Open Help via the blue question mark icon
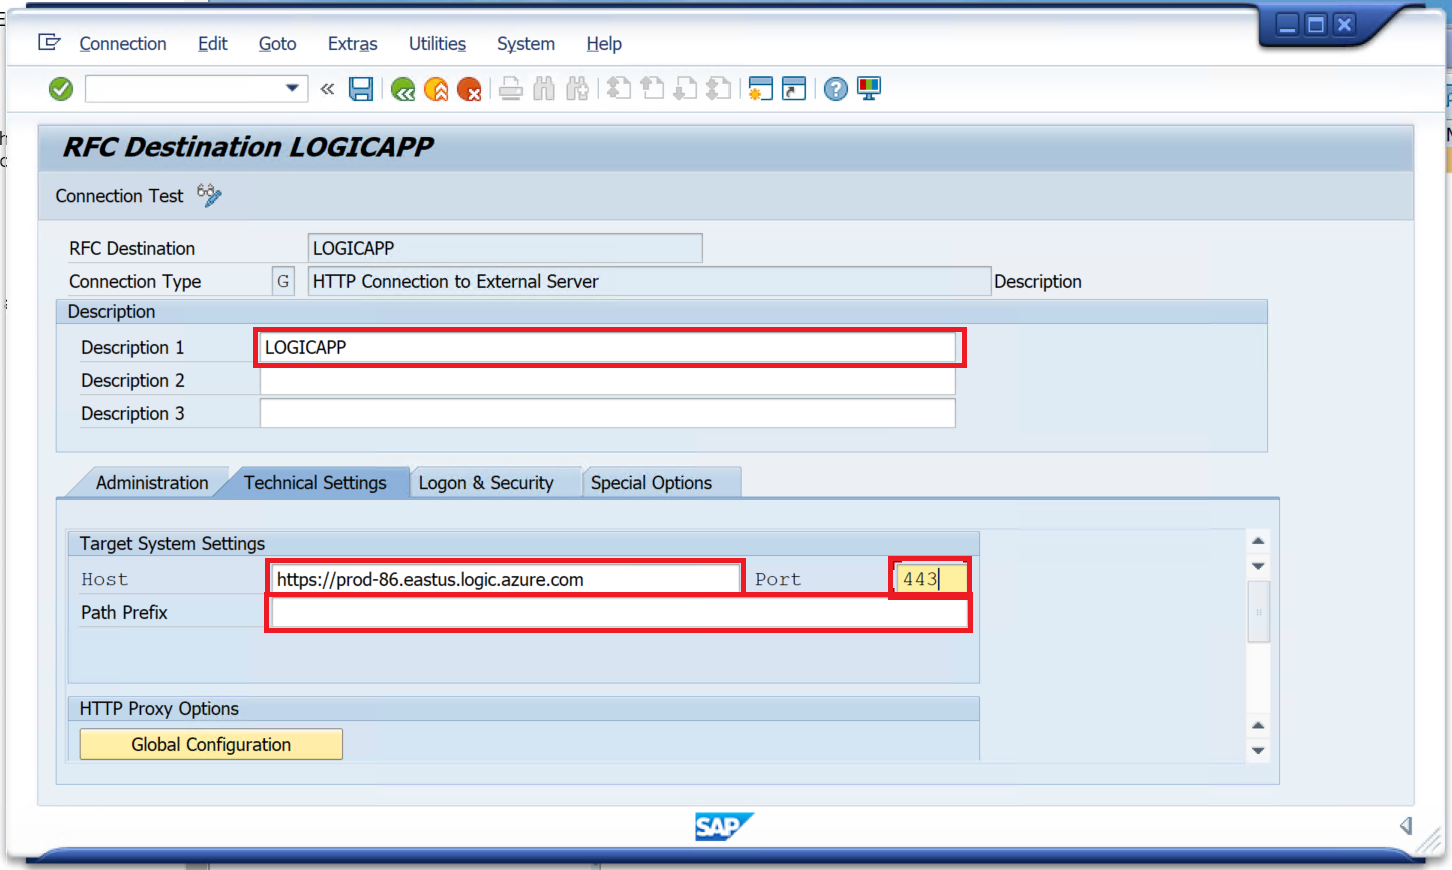Viewport: 1452px width, 870px height. [836, 89]
